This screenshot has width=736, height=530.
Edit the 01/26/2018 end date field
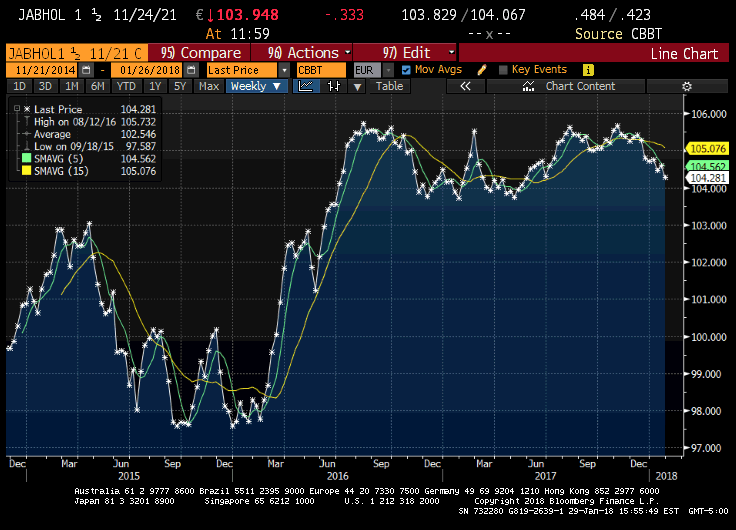(x=147, y=70)
